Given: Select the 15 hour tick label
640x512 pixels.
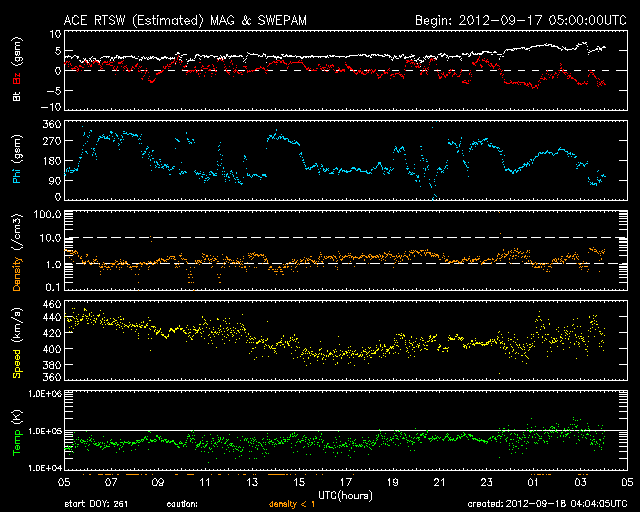Looking at the screenshot, I should point(299,482).
